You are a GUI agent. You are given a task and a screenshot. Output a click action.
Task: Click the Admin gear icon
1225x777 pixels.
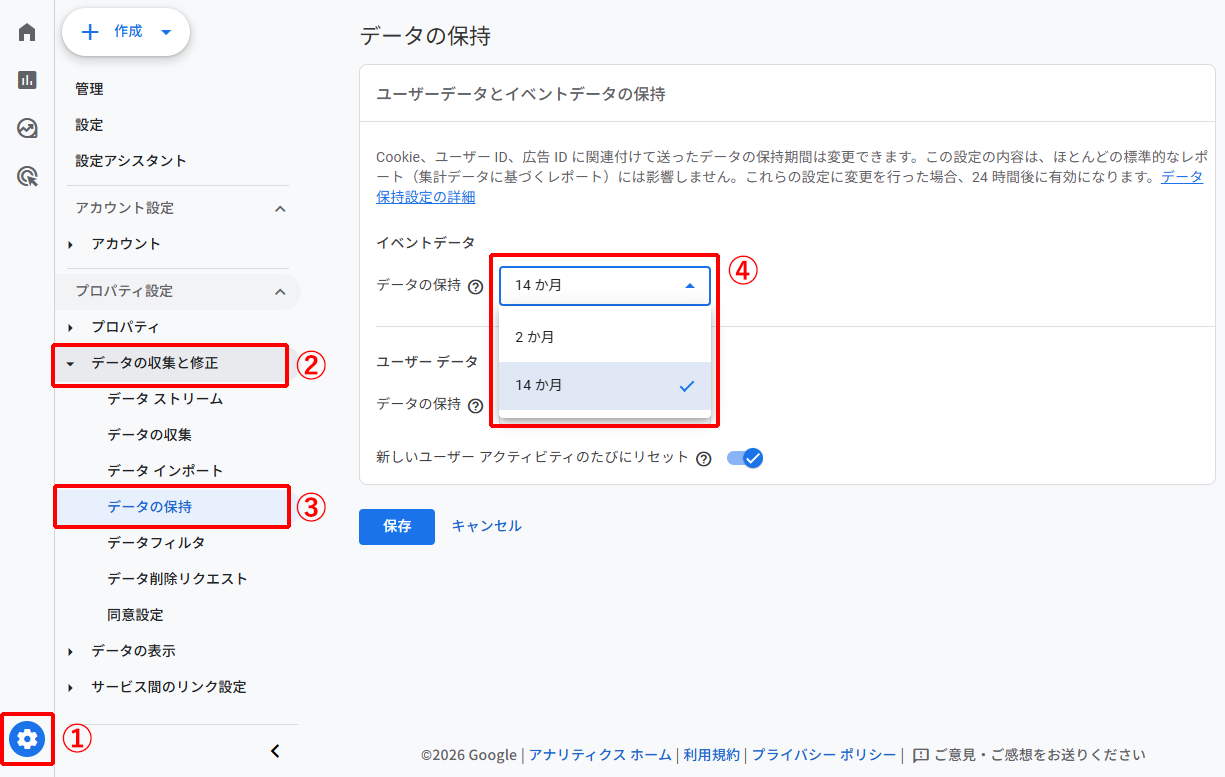[26, 739]
